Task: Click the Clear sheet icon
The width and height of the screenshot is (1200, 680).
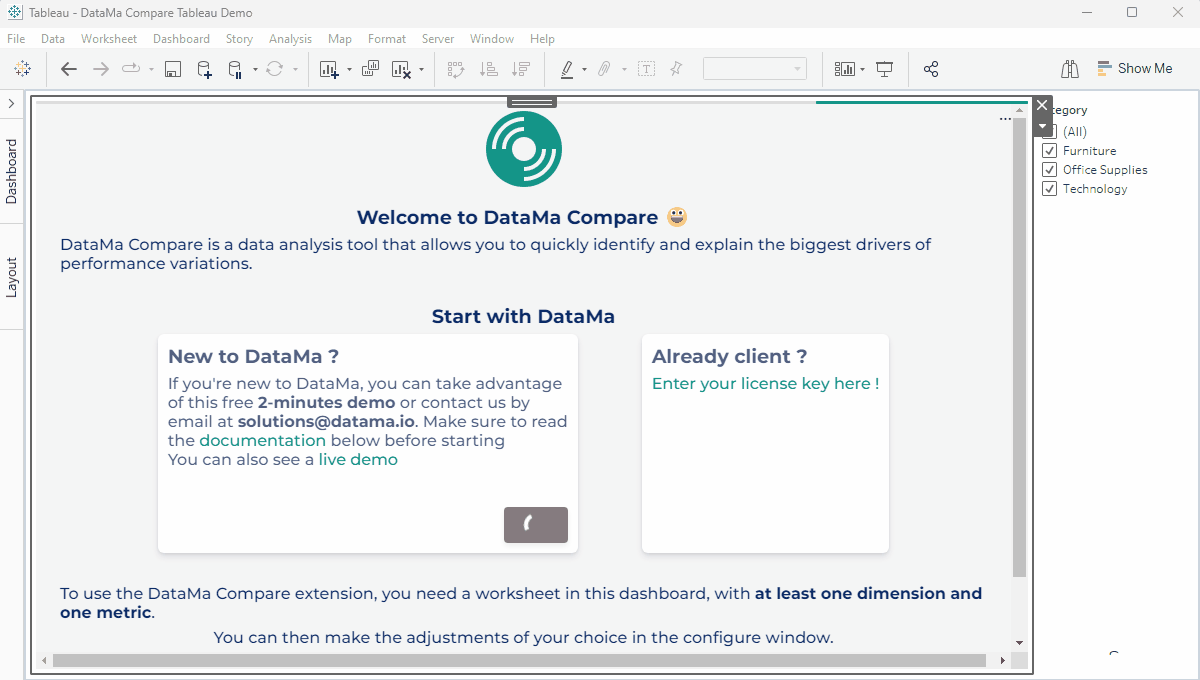Action: [x=402, y=69]
